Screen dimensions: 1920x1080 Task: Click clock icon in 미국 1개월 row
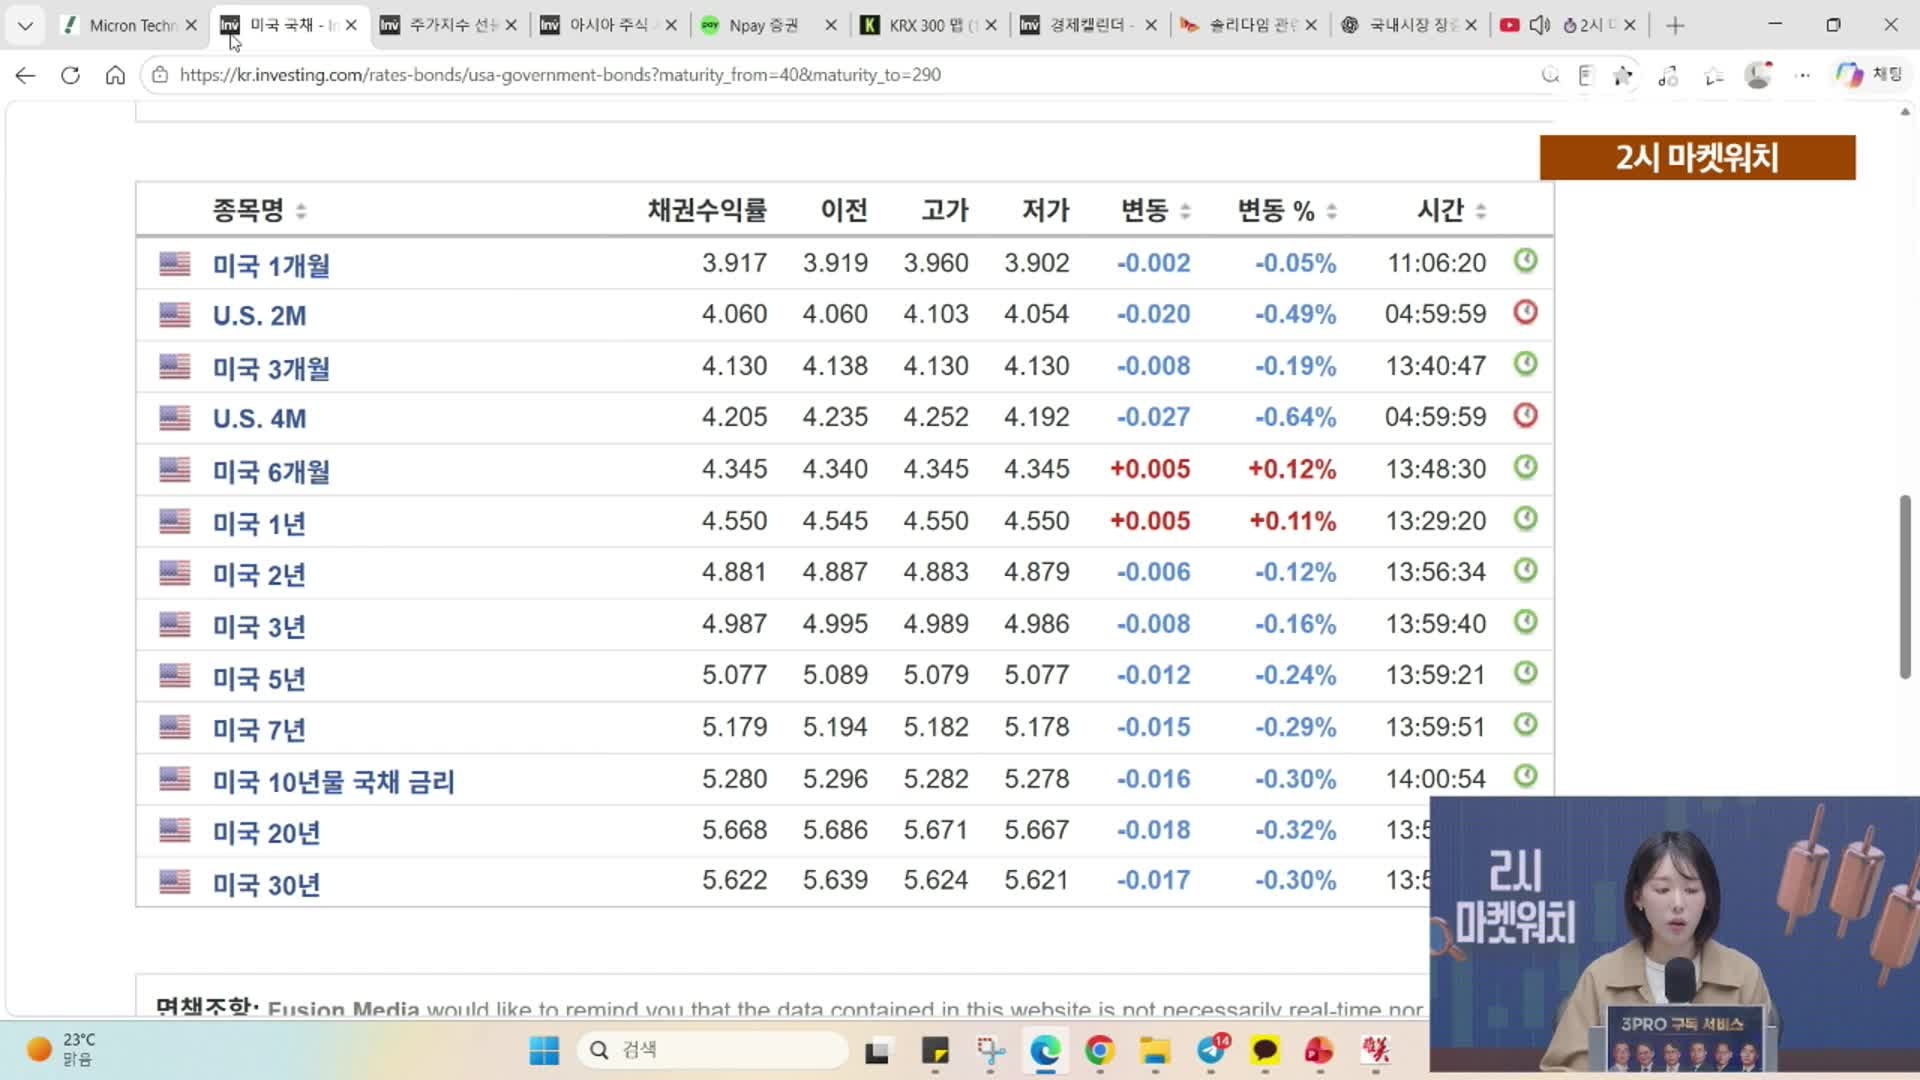coord(1525,261)
